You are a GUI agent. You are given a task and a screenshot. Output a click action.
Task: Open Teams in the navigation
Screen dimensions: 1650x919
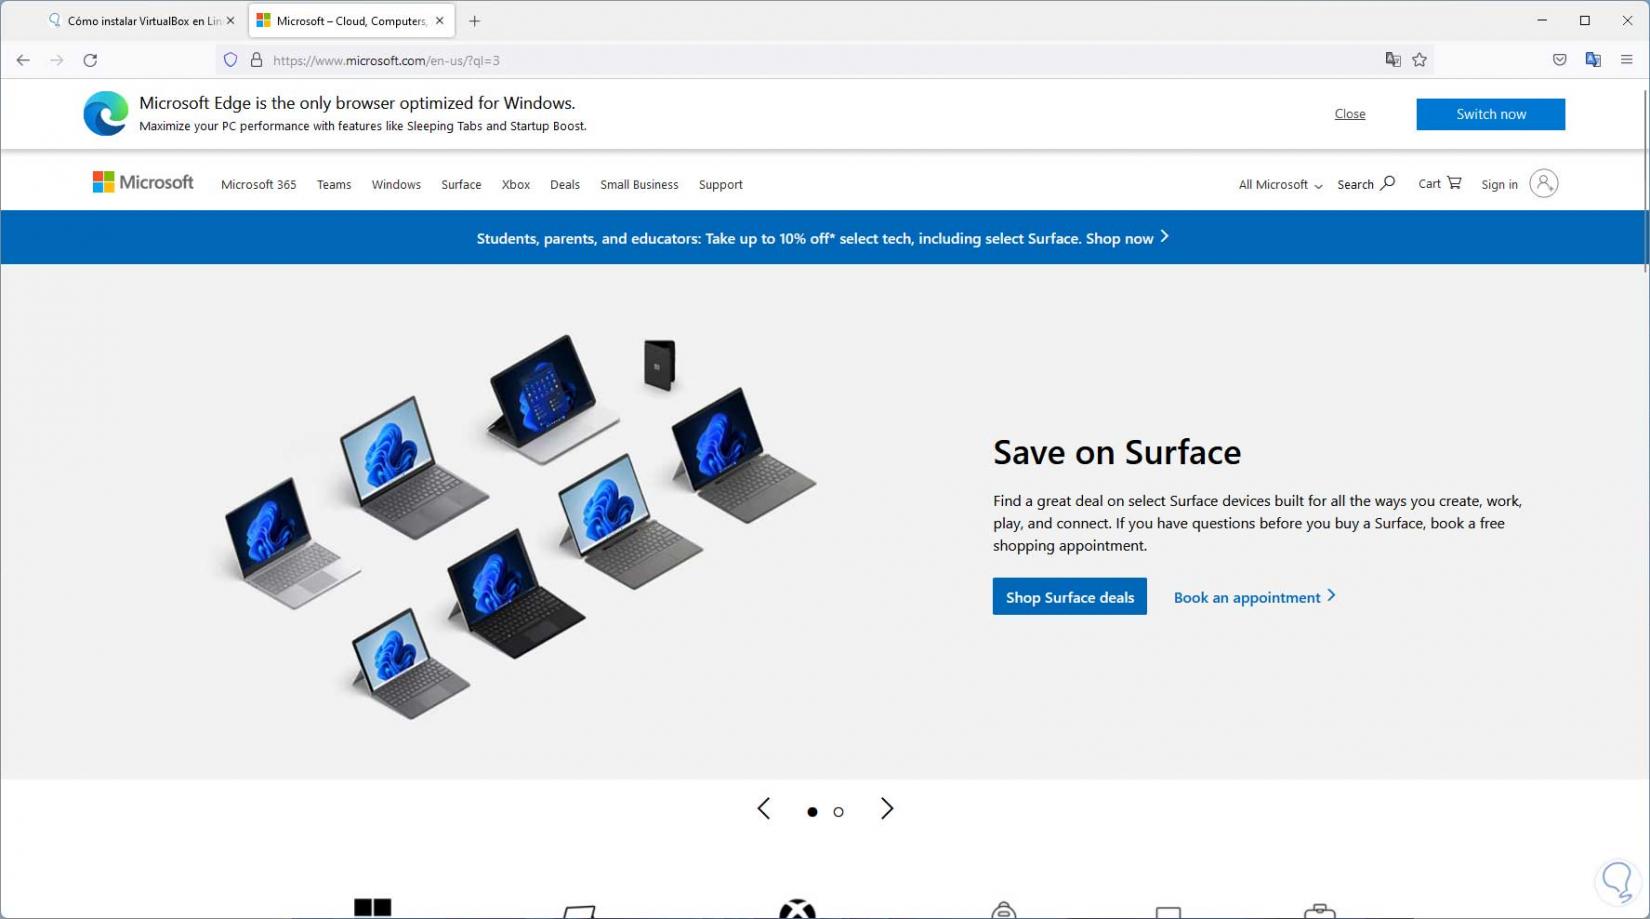[x=334, y=185]
